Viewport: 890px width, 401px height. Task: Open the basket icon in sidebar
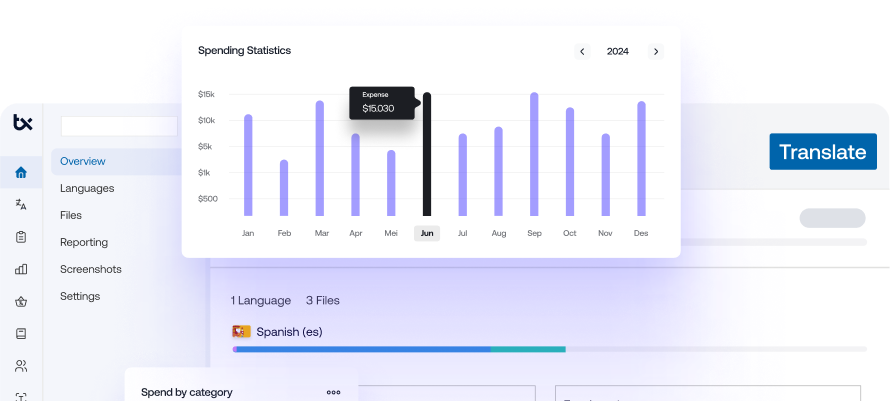(x=21, y=302)
